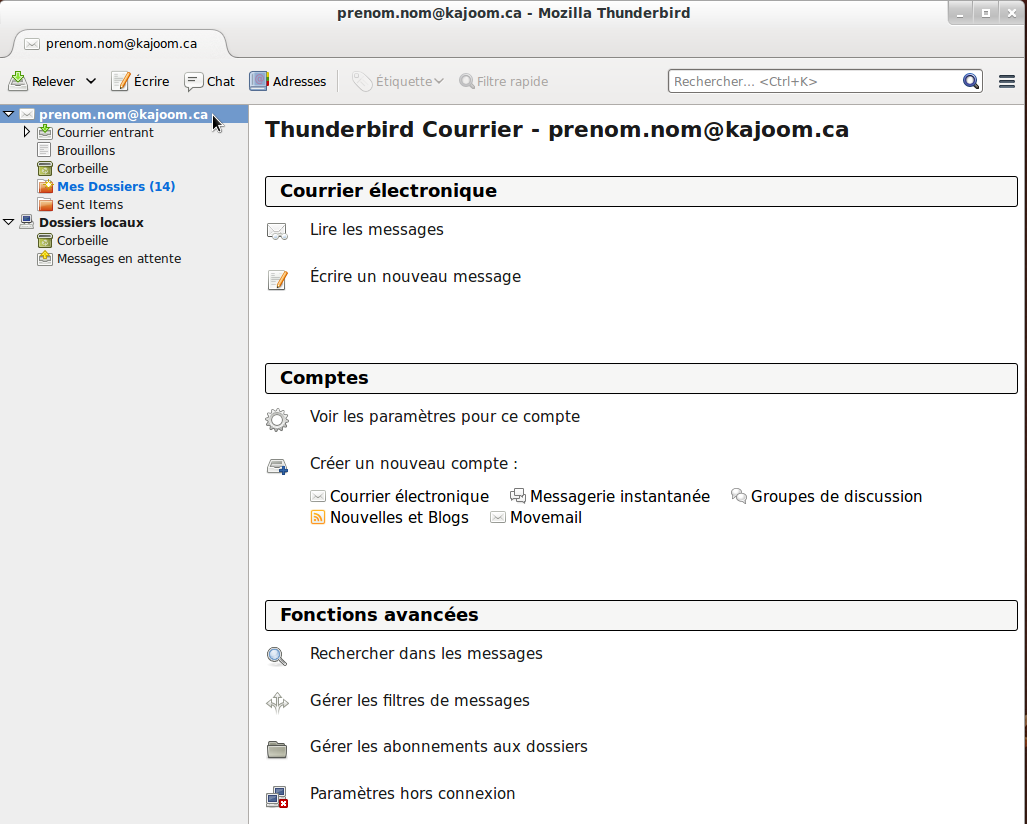The width and height of the screenshot is (1027, 824).
Task: Click the Comptes section header
Action: tap(641, 379)
